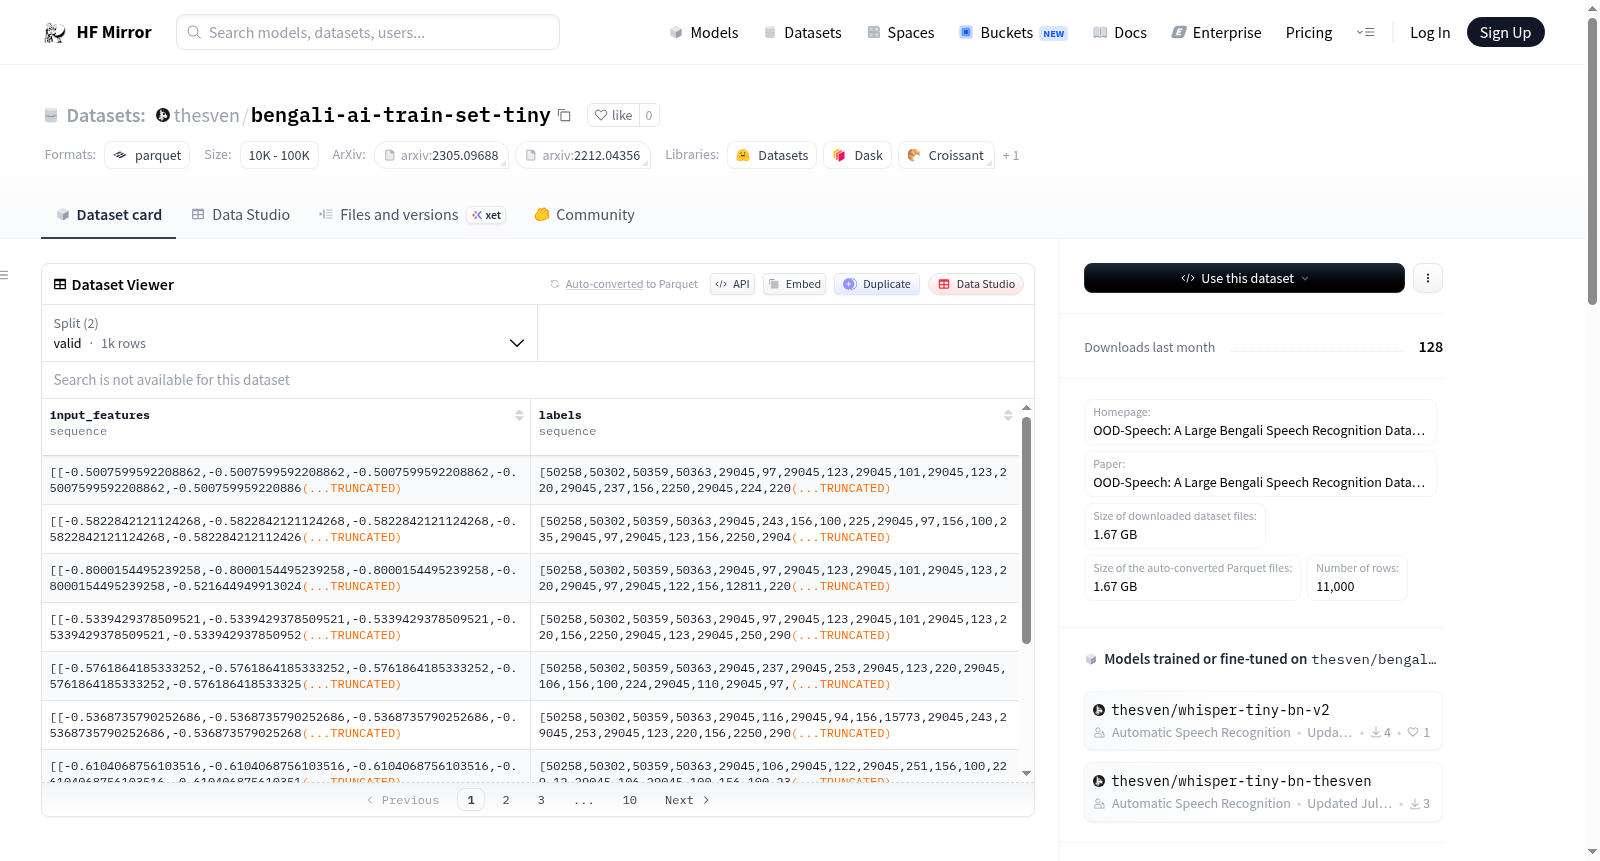Open the Paper OOD-Speech link

coord(1259,483)
